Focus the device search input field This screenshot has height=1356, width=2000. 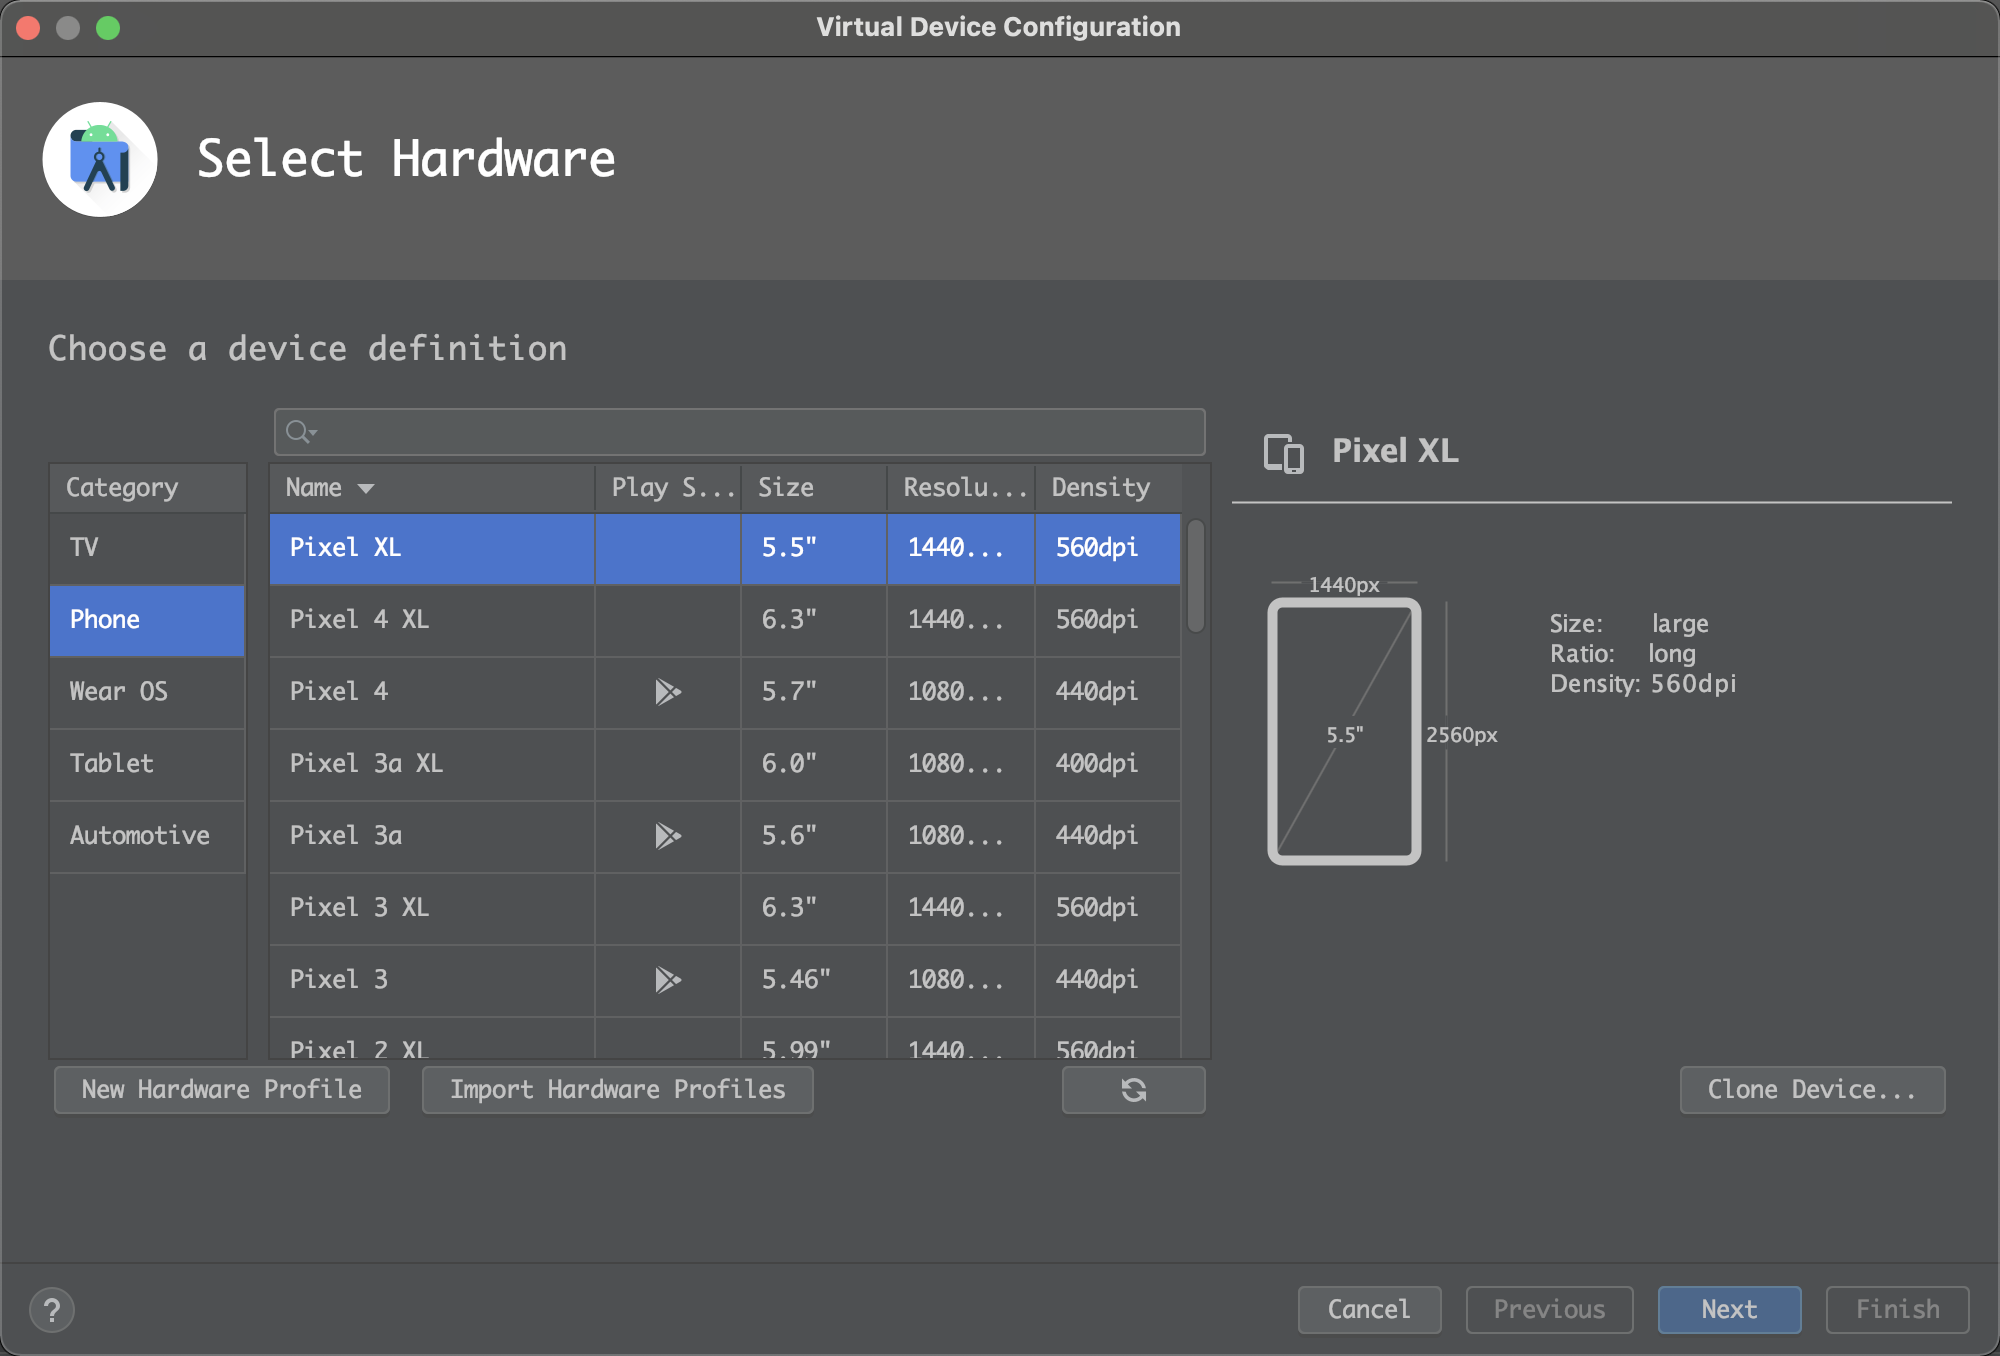point(740,432)
